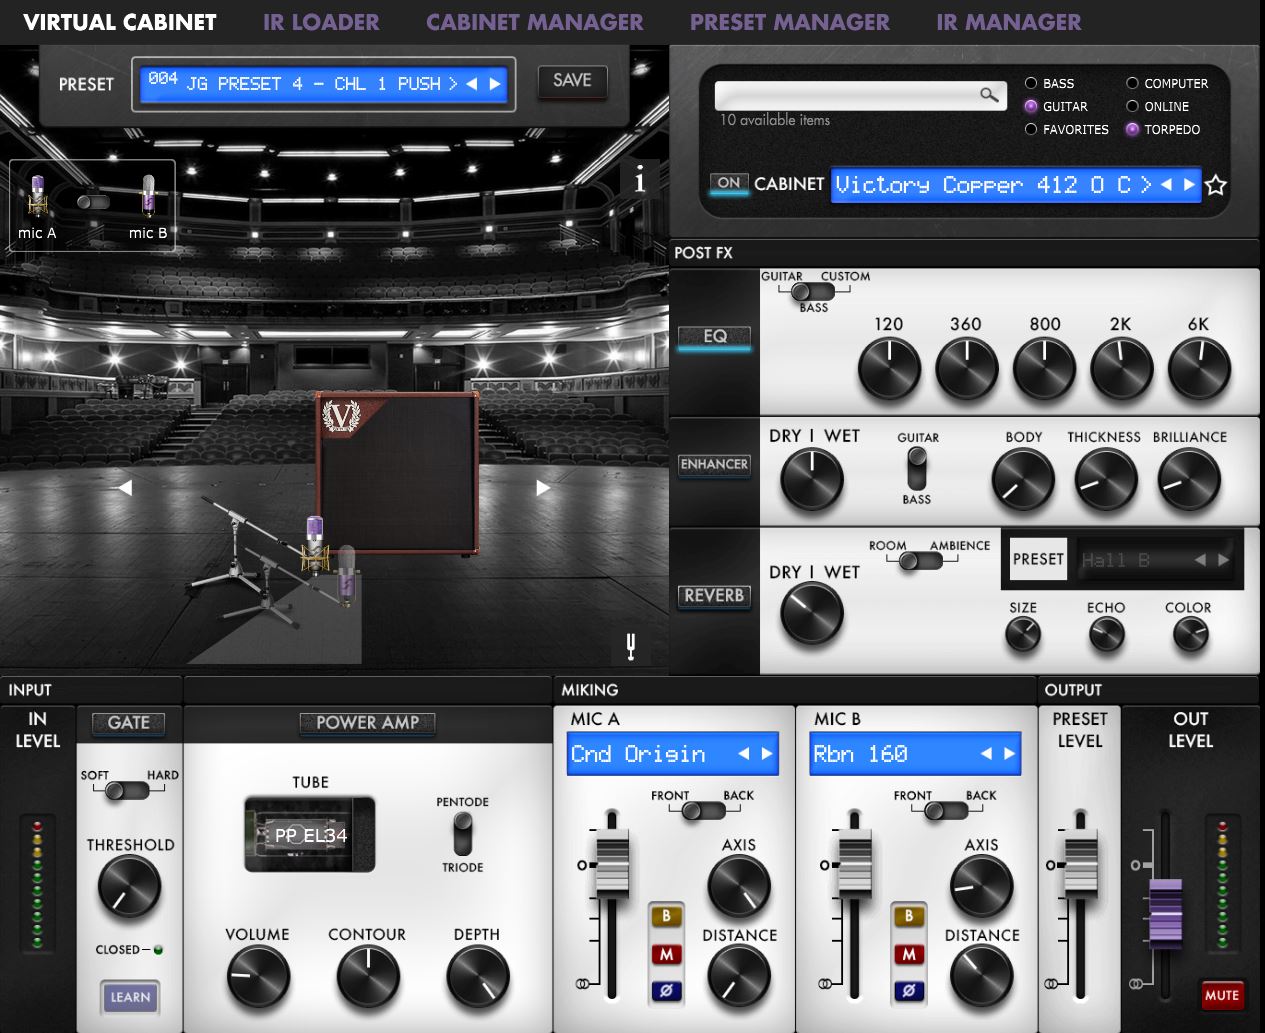Viewport: 1265px width, 1033px height.
Task: Select previous cabinet with left arrow
Action: point(1166,184)
